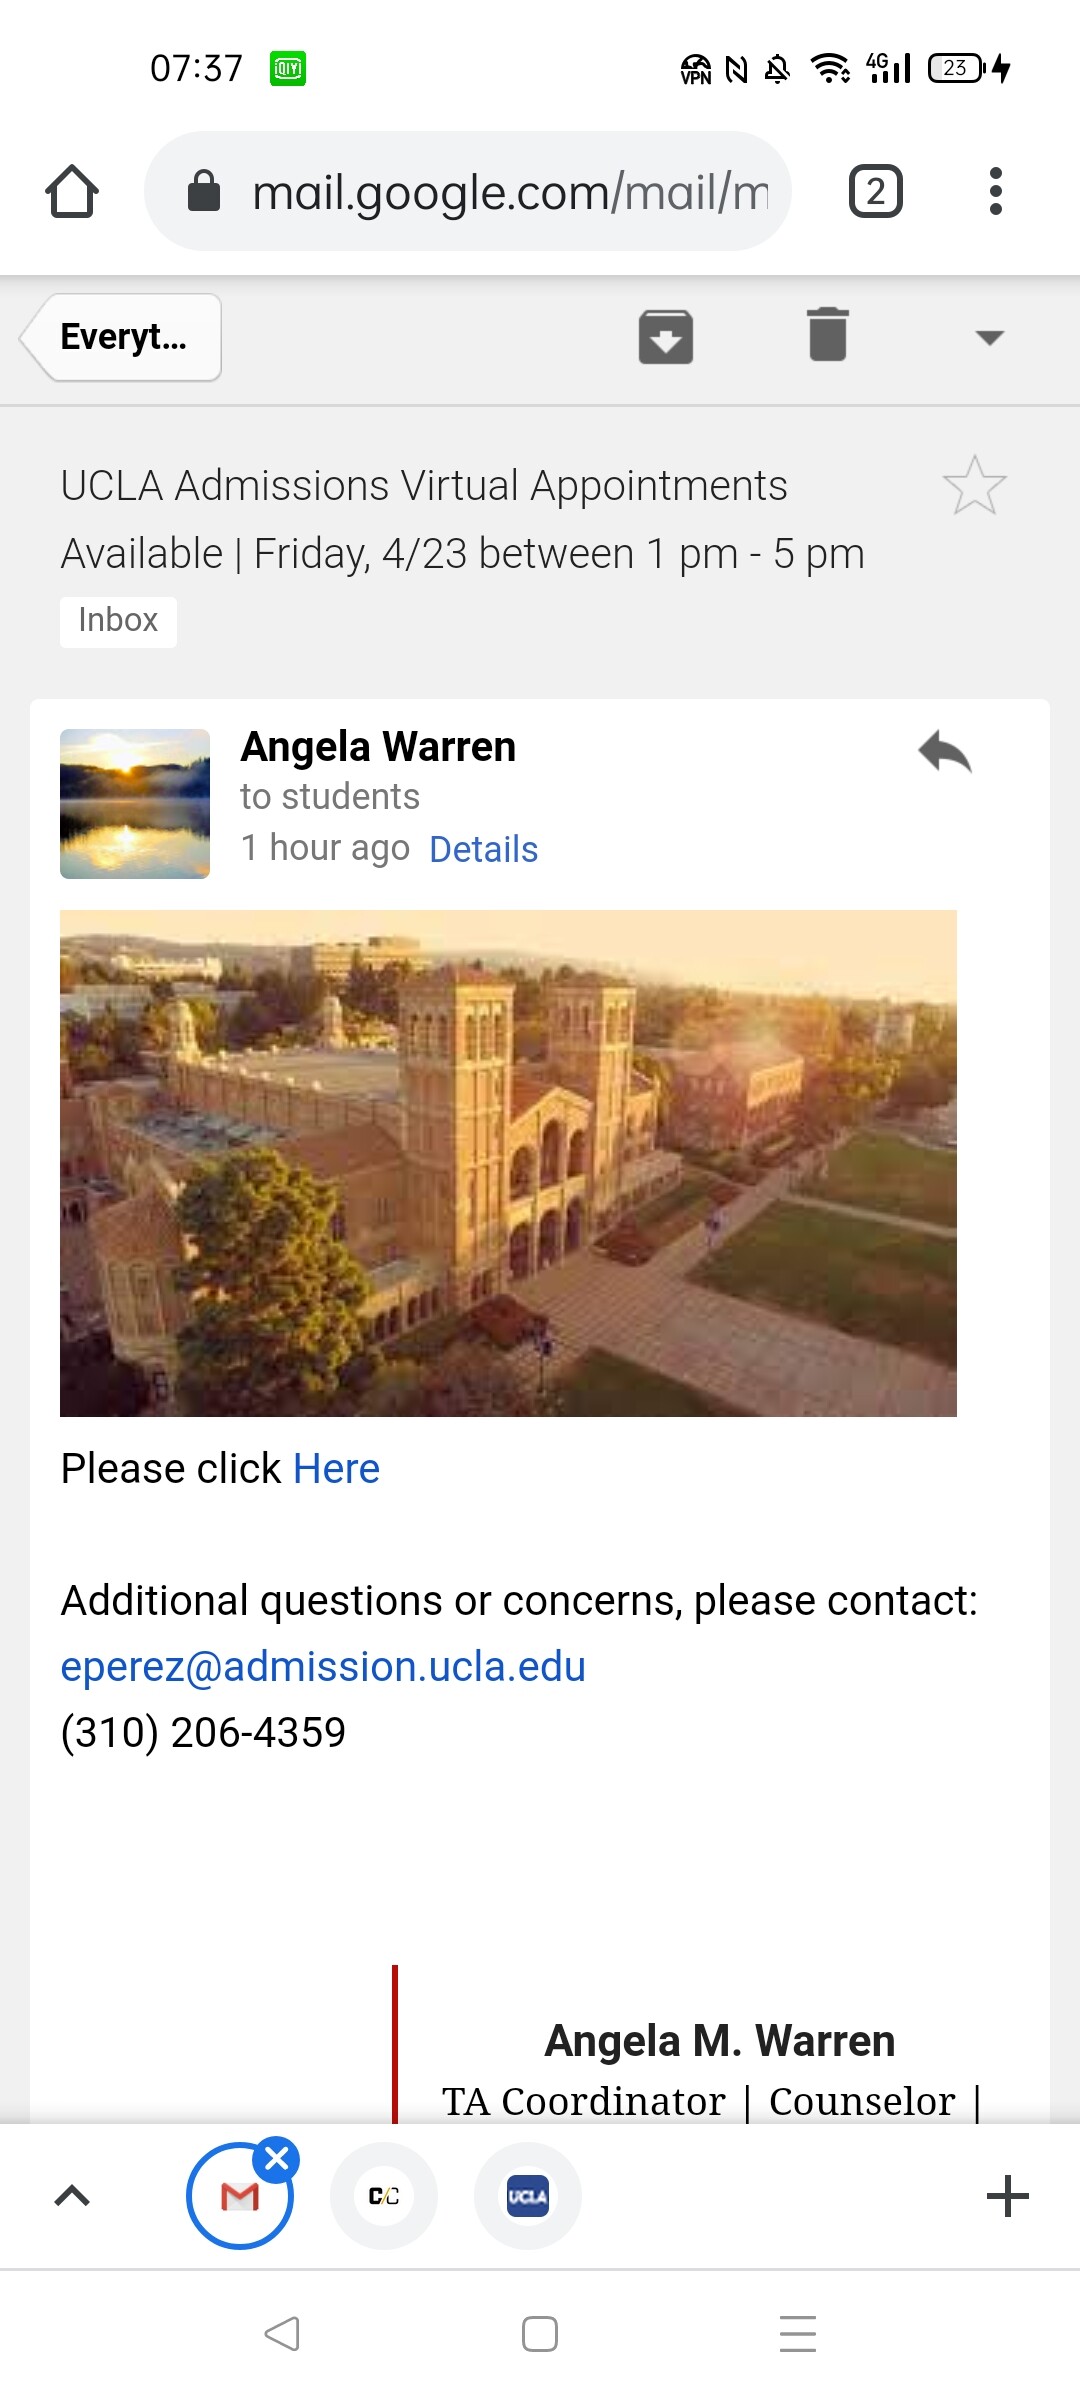Go back to Everything mail list
This screenshot has width=1080, height=2400.
[123, 337]
